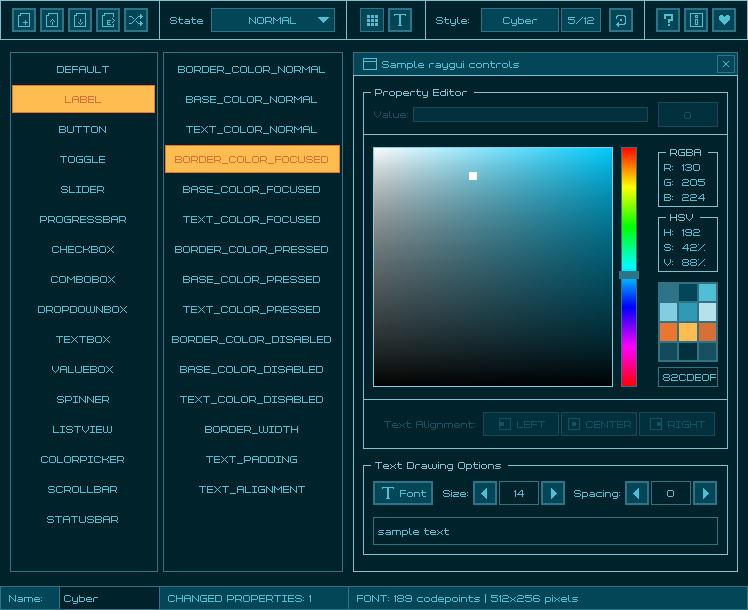Open the Cyber style combo box
Viewport: 748px width, 610px height.
[519, 20]
